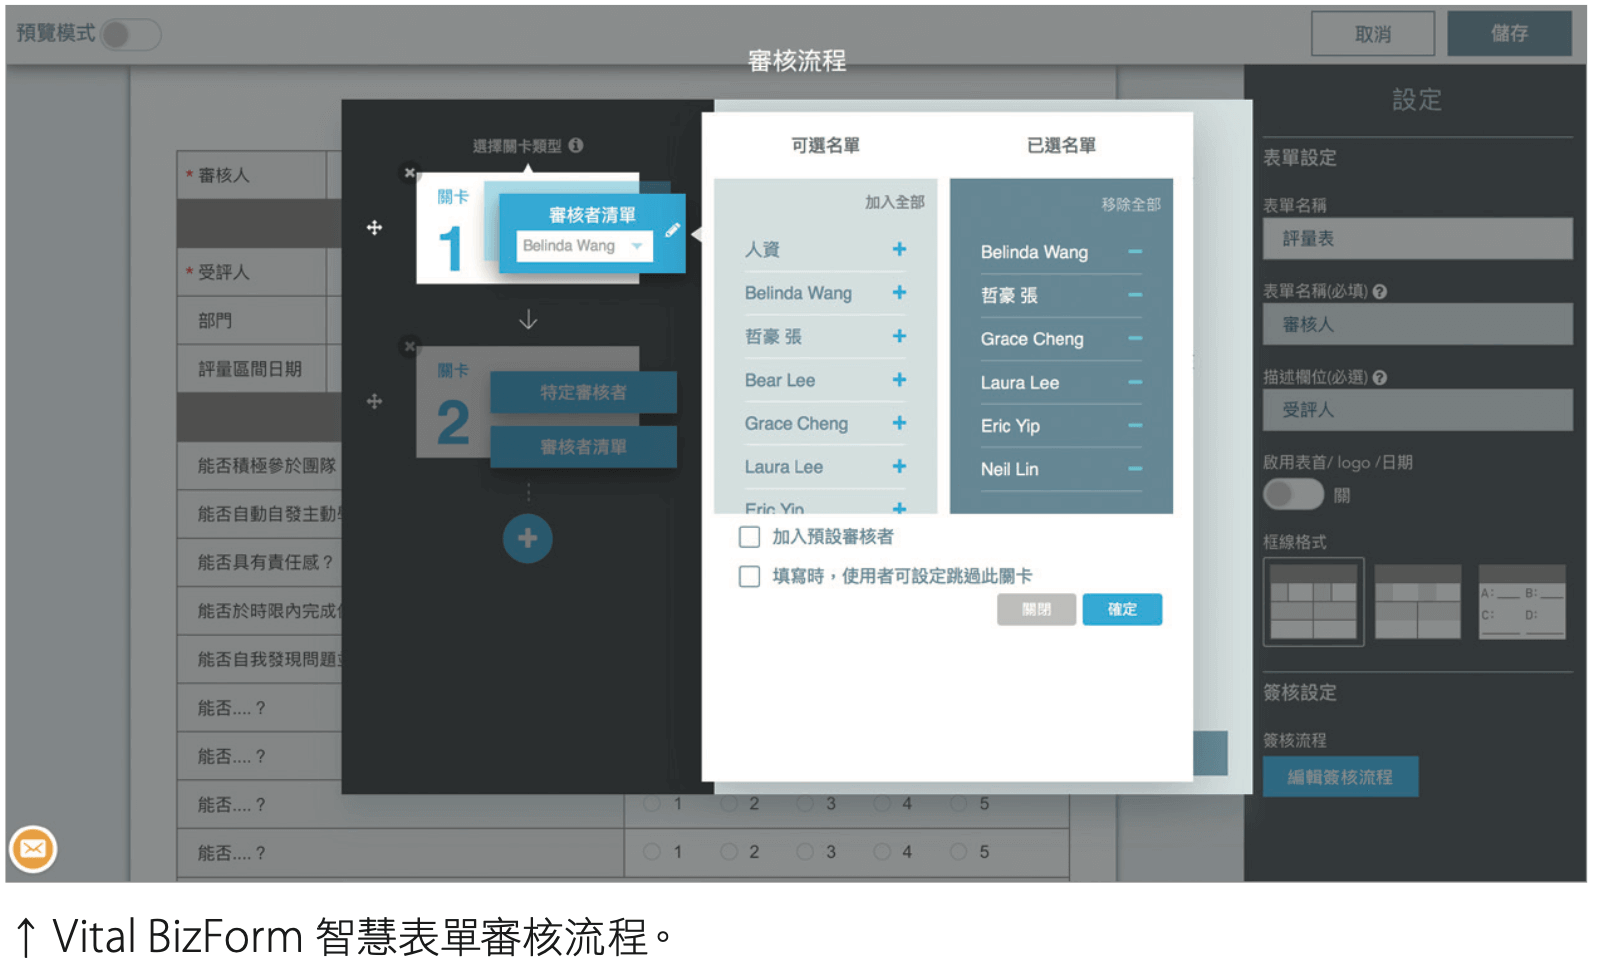The image size is (1598, 958).
Task: Delete step 2 with its X icon
Action: pos(409,347)
